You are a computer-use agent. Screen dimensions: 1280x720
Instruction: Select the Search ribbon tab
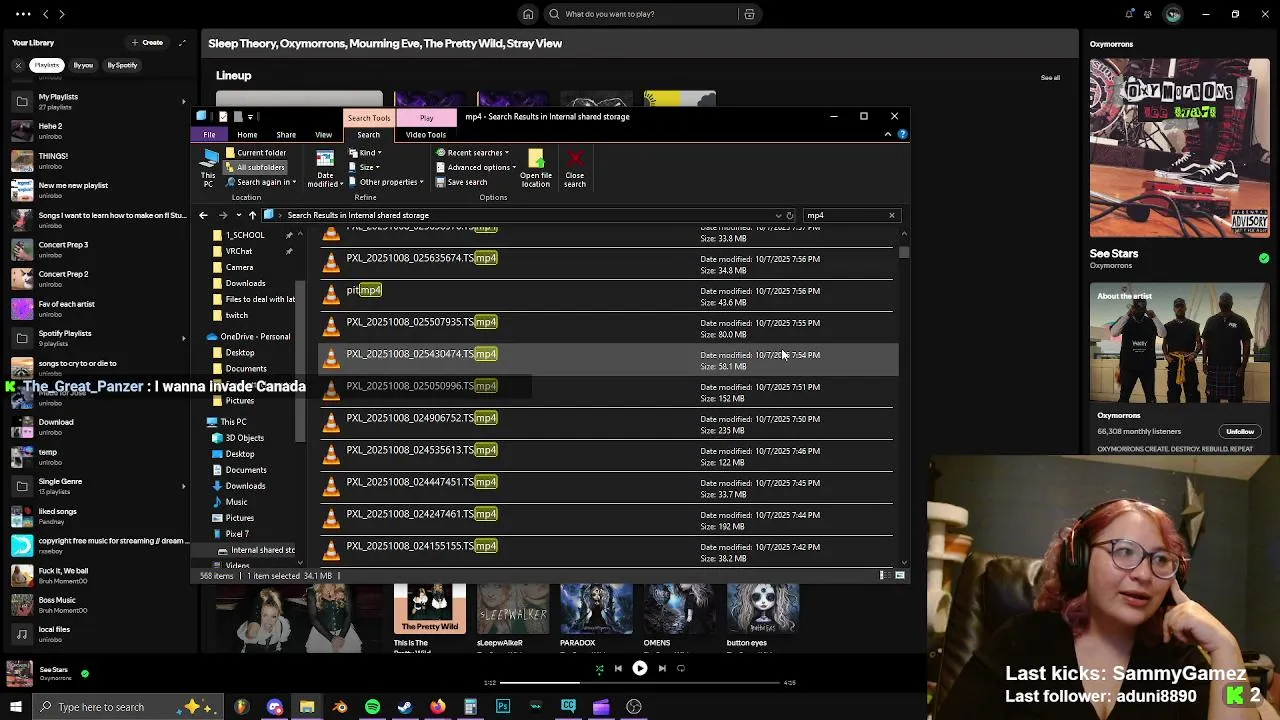pyautogui.click(x=368, y=134)
